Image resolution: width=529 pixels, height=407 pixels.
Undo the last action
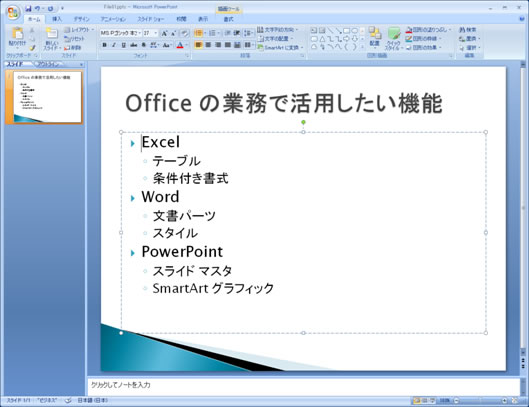tap(38, 8)
